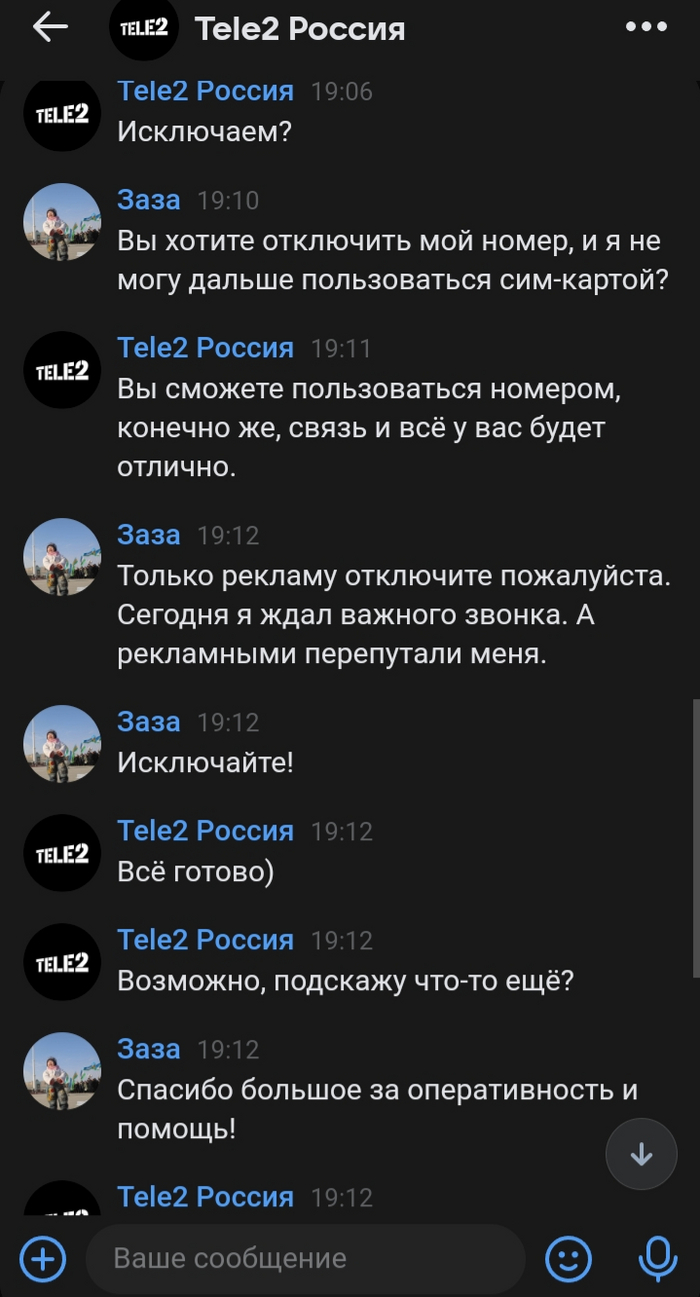Image resolution: width=700 pixels, height=1297 pixels.
Task: Focus the Ваше сообщение input field
Action: pos(305,1258)
